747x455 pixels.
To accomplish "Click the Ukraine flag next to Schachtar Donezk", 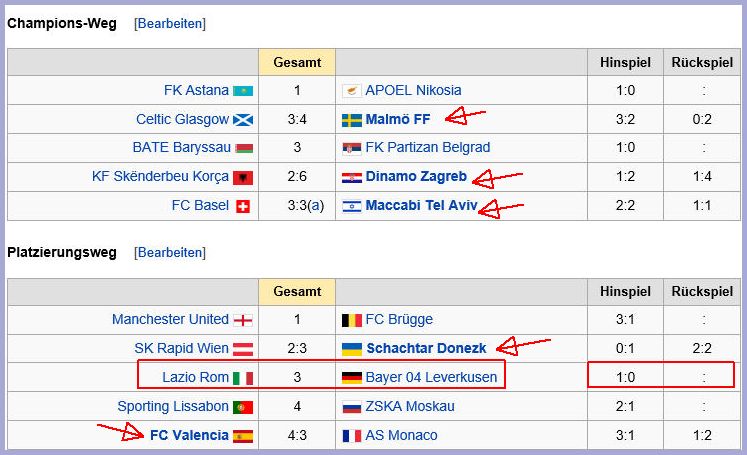I will click(352, 349).
